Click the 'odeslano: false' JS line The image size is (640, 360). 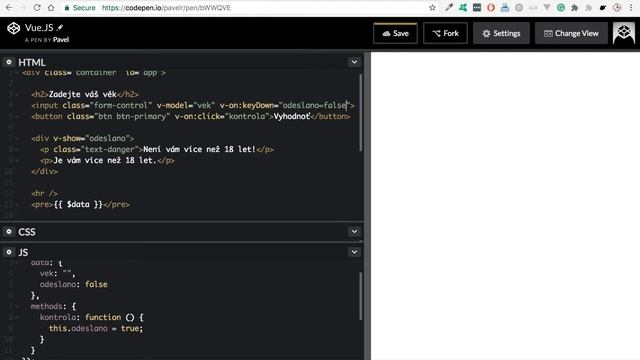click(73, 284)
